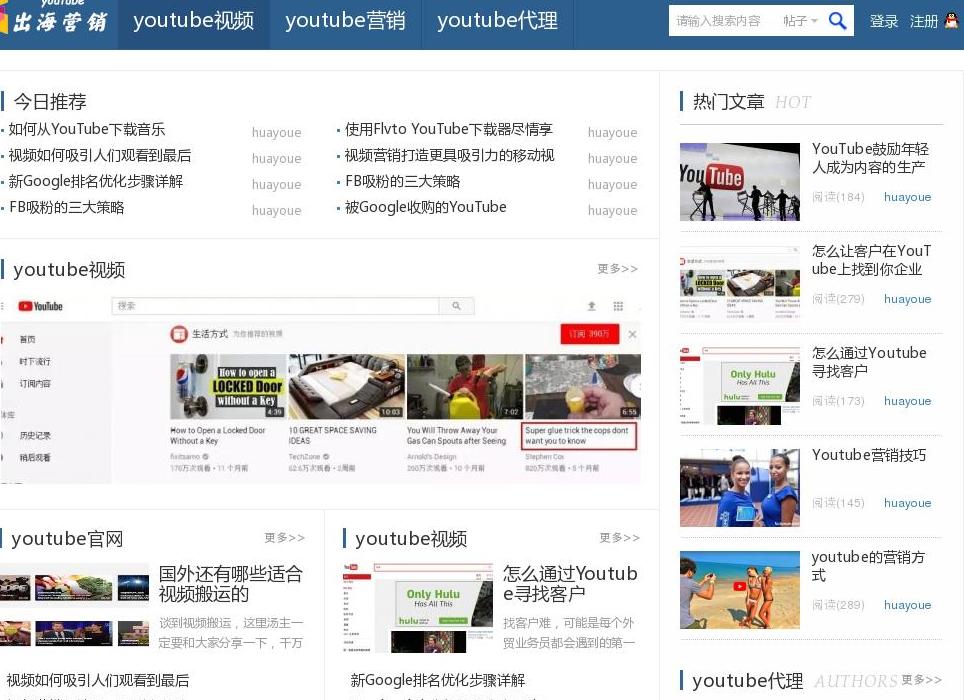
Task: Open hot article 怎么通过Youtube寻找客户
Action: click(869, 362)
